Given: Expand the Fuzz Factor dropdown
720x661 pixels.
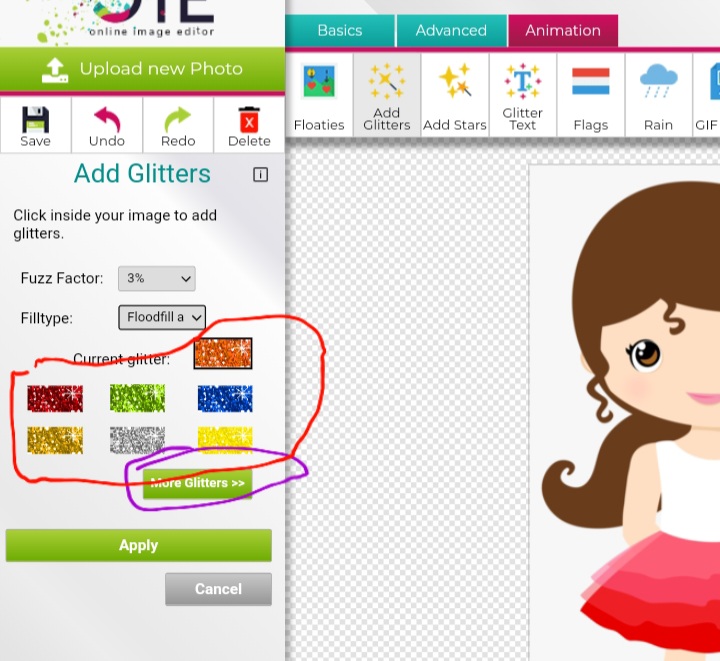Looking at the screenshot, I should click(x=156, y=278).
